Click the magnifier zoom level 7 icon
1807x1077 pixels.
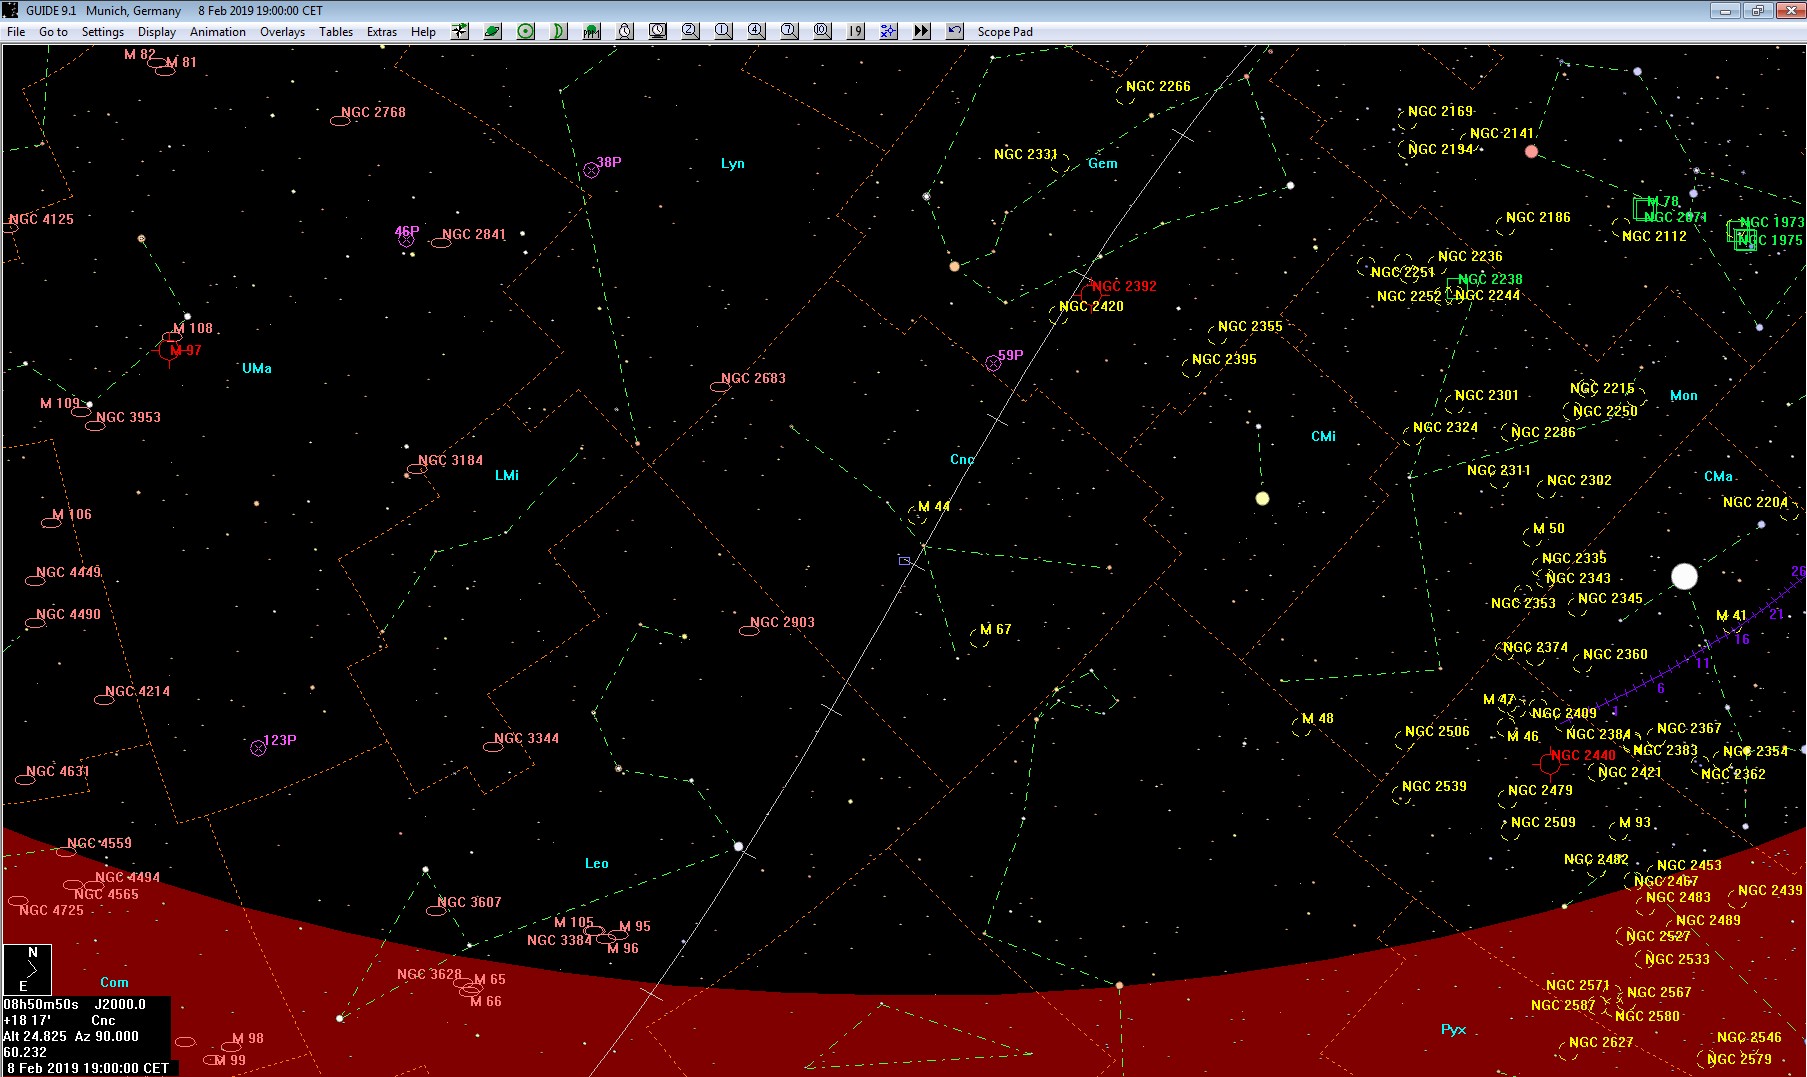790,31
